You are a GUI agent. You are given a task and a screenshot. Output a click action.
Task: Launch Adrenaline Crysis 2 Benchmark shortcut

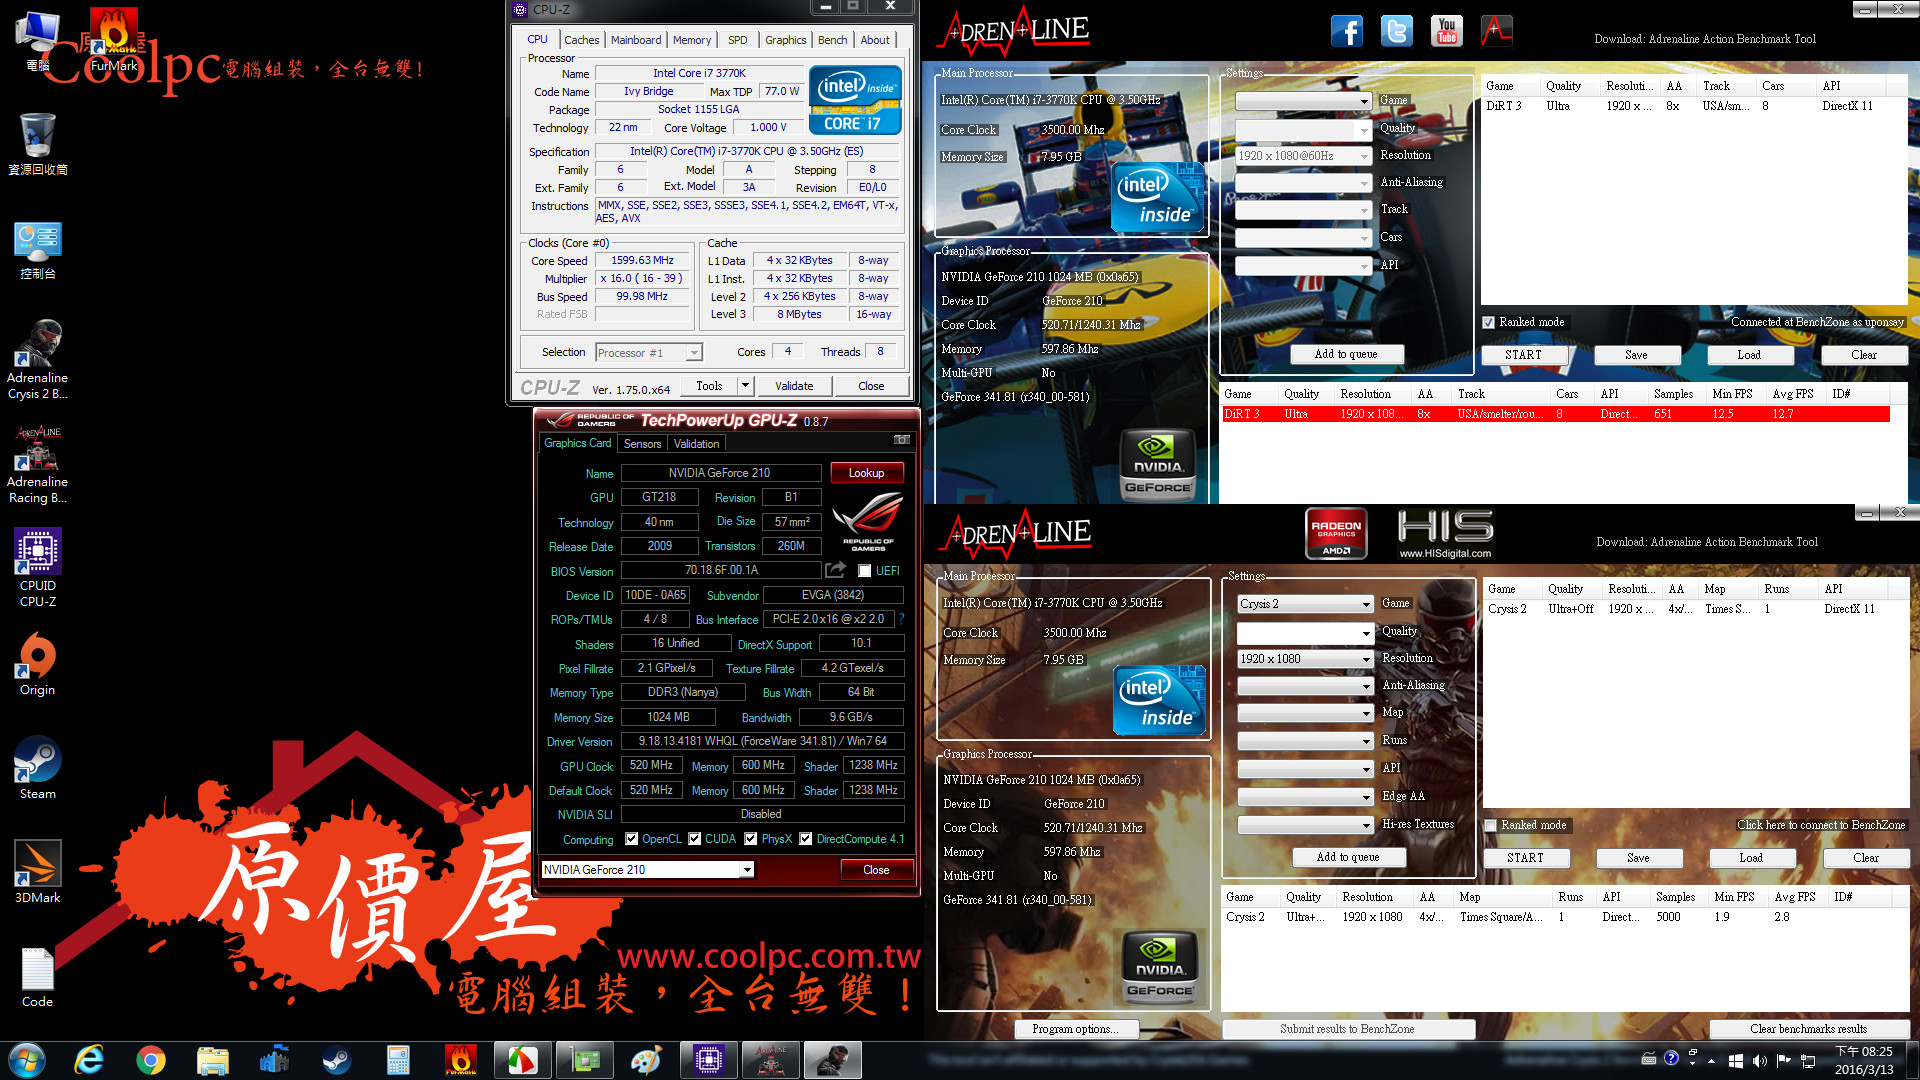(x=38, y=360)
